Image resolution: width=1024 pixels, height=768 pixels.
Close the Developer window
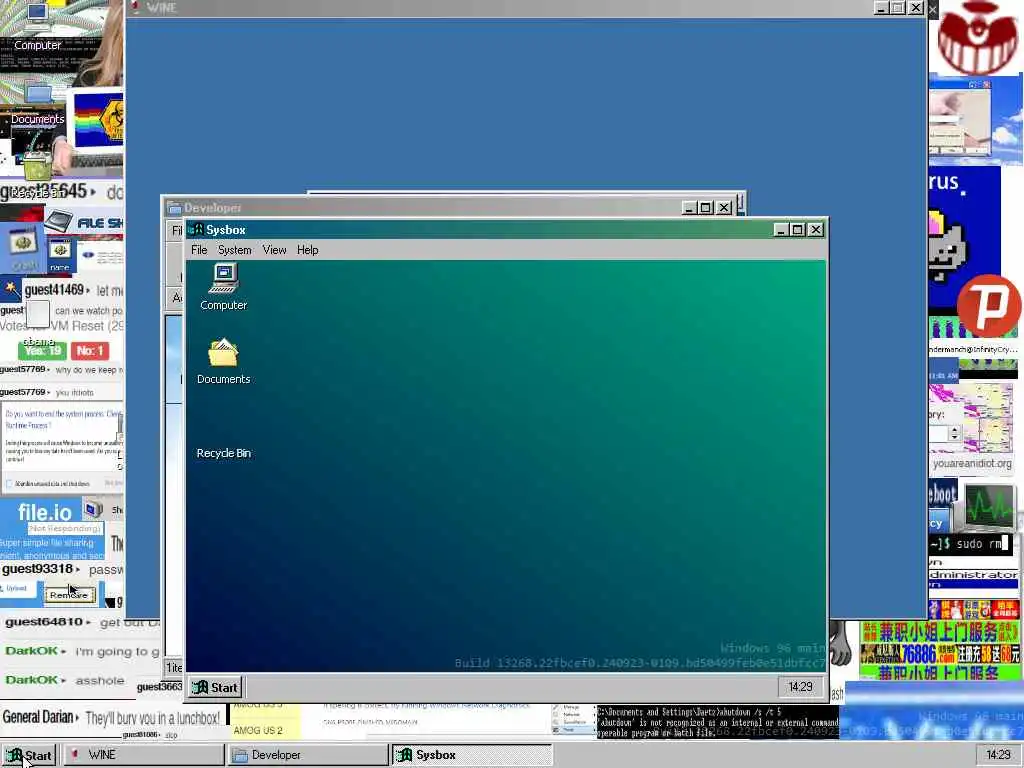tap(724, 208)
